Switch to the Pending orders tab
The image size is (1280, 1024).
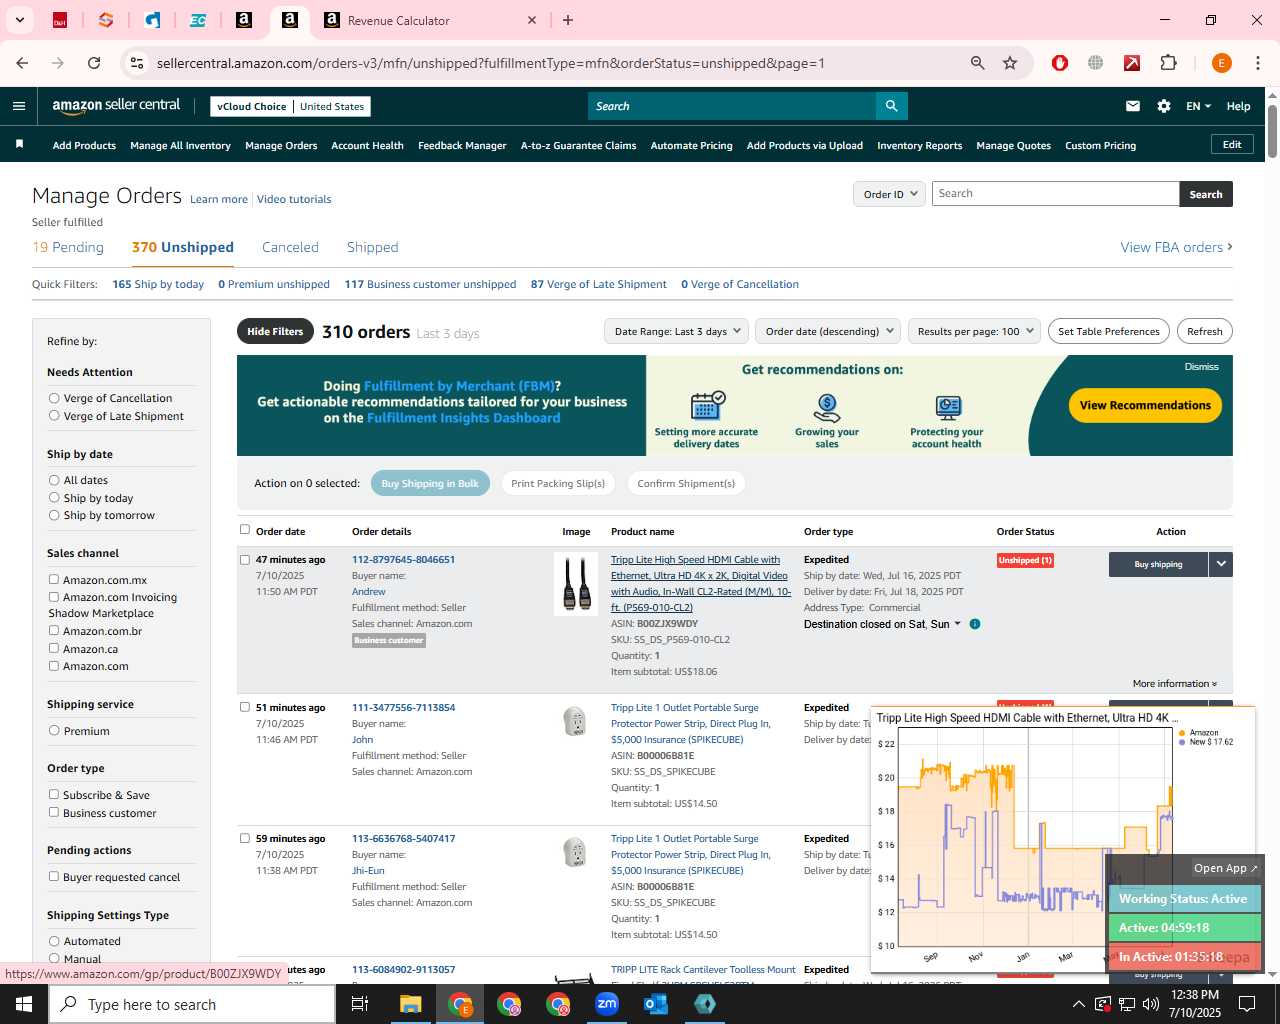click(68, 248)
